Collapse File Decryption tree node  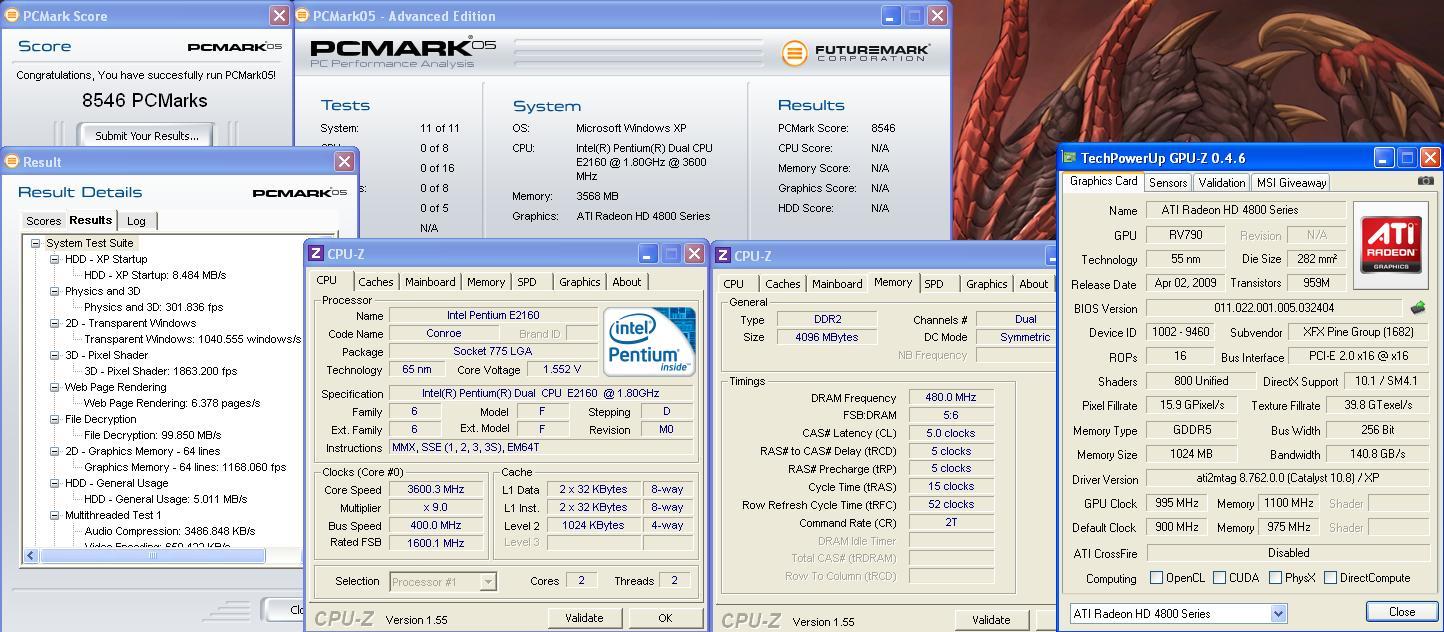(x=55, y=419)
